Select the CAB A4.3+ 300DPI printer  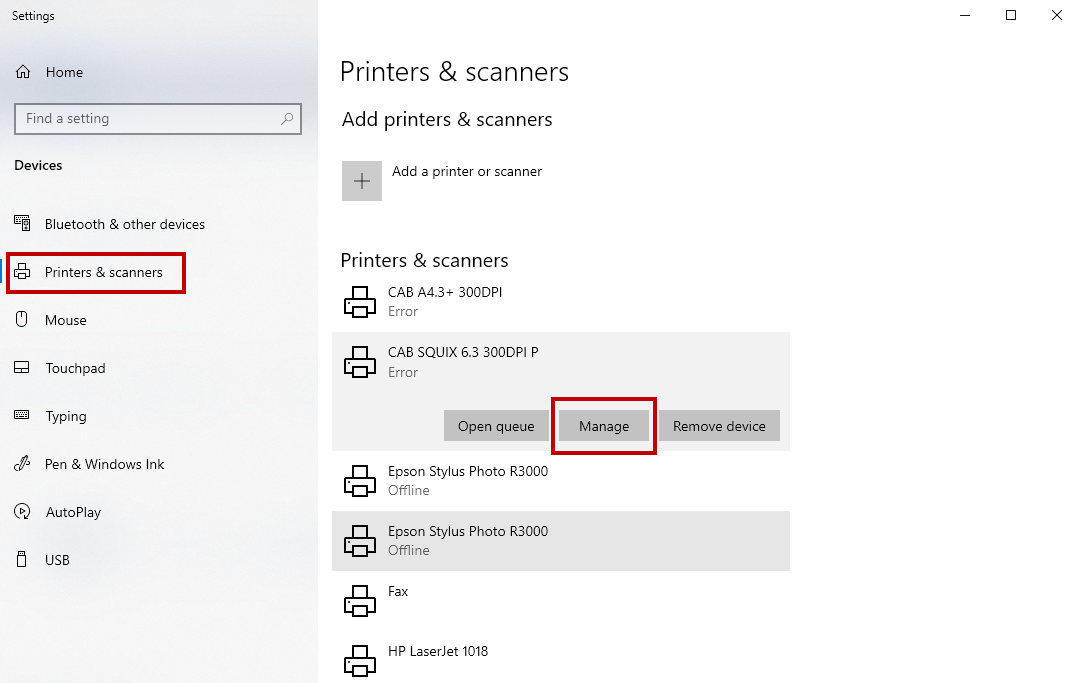coord(445,301)
